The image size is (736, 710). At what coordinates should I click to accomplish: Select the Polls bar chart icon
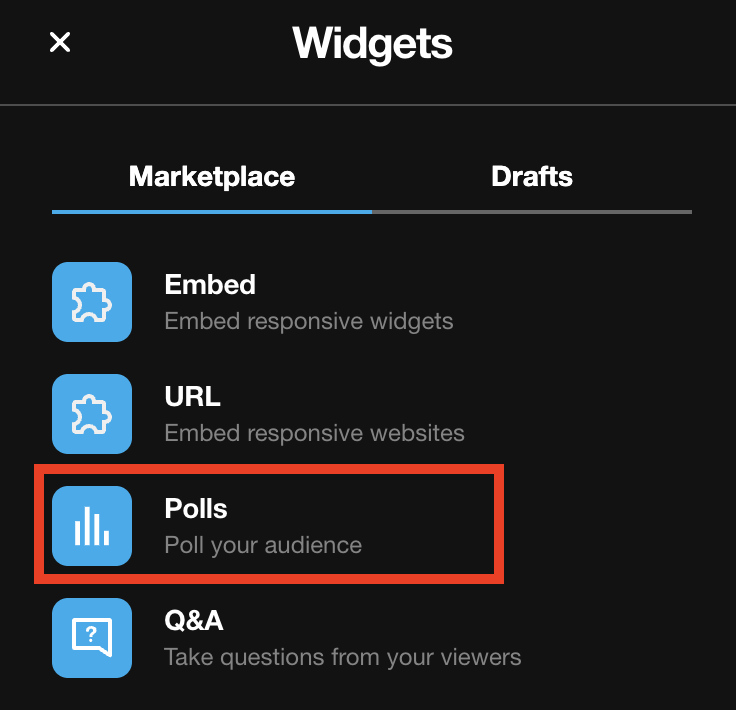coord(92,526)
